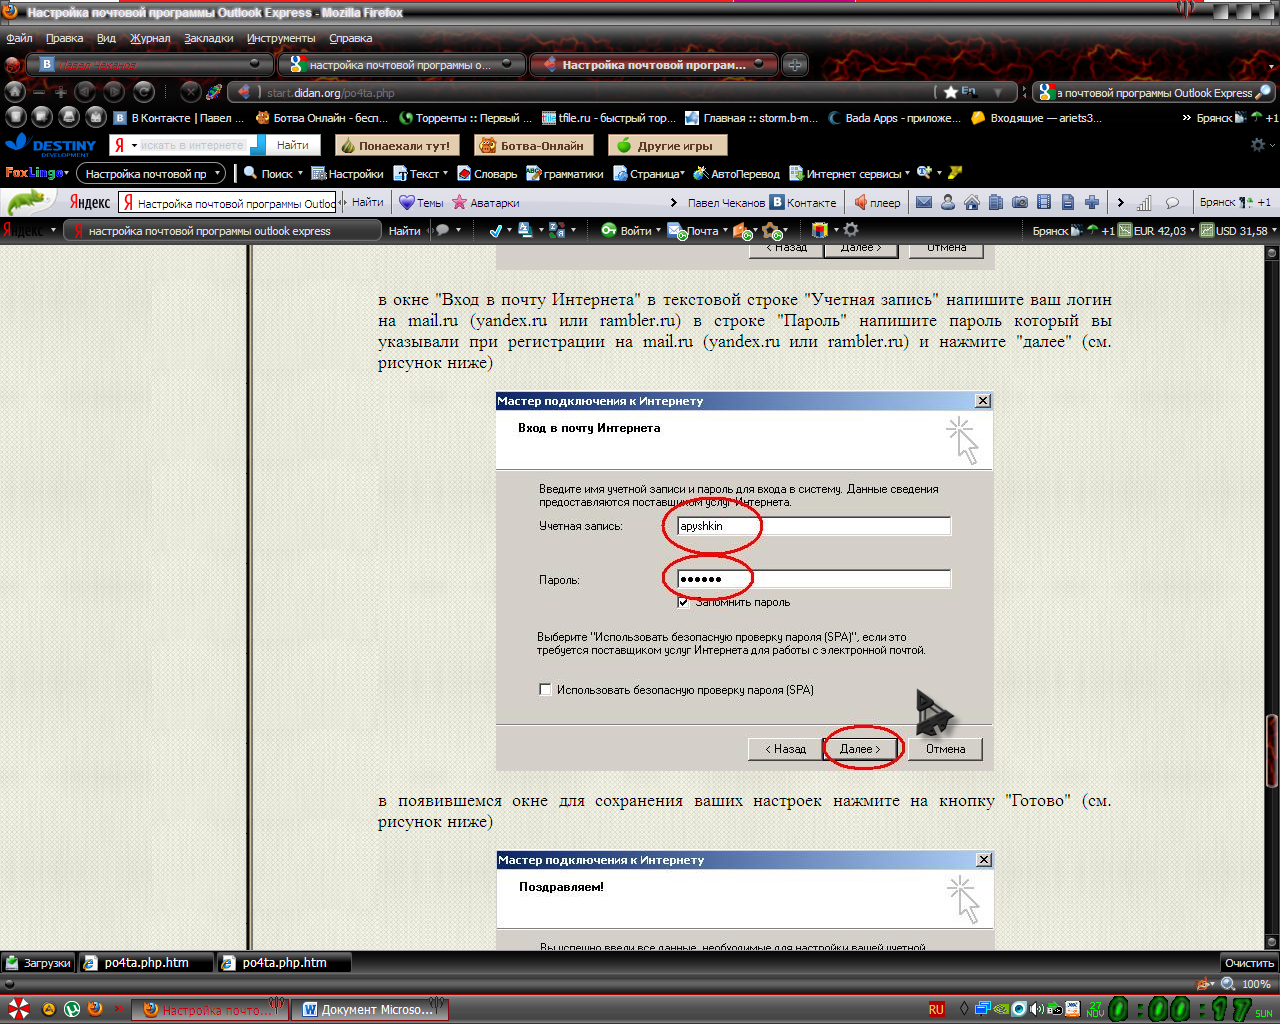Click the FoxLingo грамматики tool

(x=565, y=173)
